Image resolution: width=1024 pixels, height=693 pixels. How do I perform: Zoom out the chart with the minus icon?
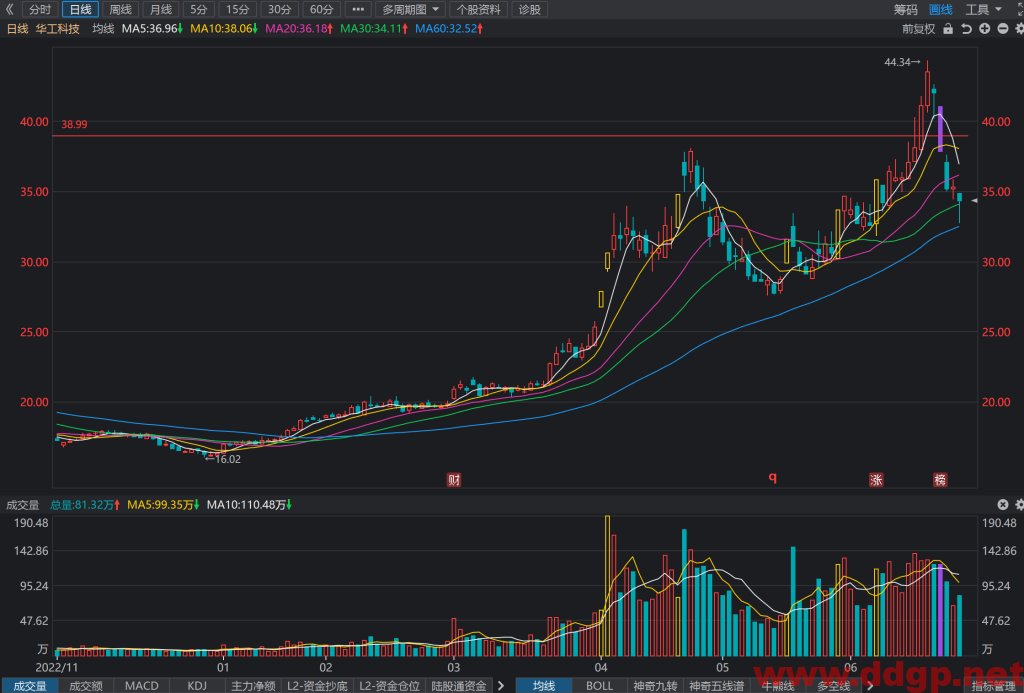point(1002,29)
